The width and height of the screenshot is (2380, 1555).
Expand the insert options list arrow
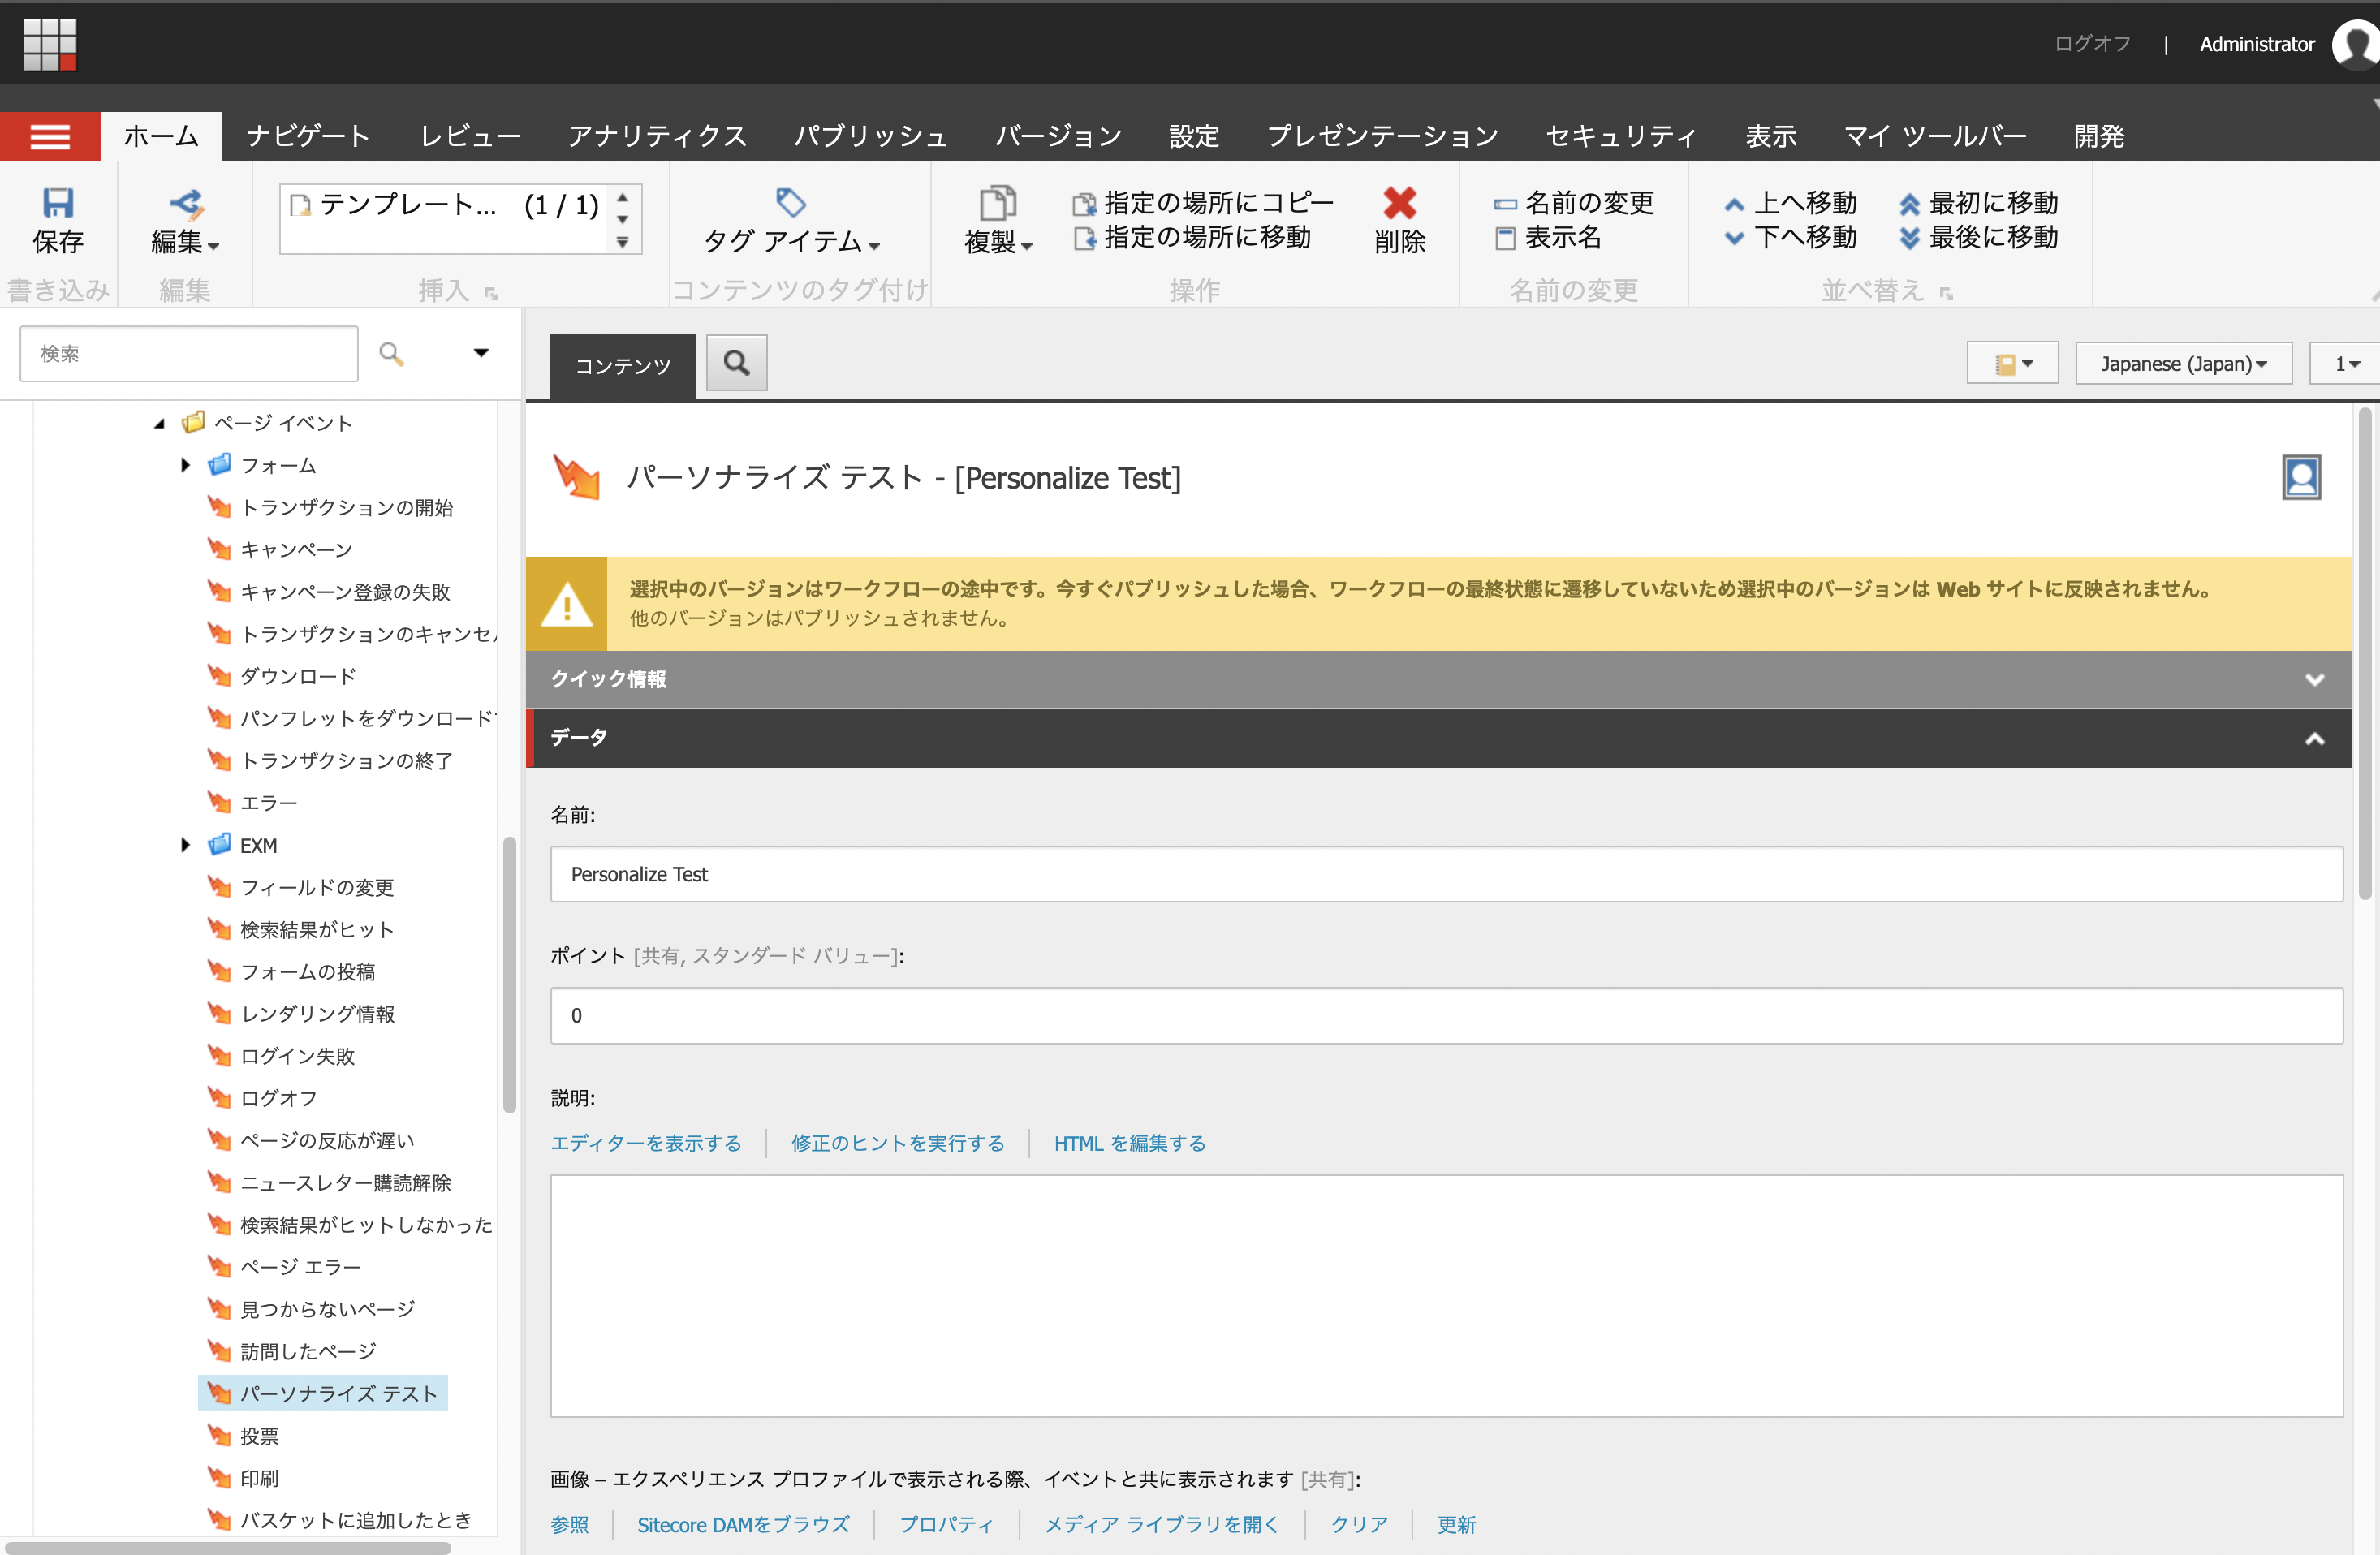pos(622,243)
